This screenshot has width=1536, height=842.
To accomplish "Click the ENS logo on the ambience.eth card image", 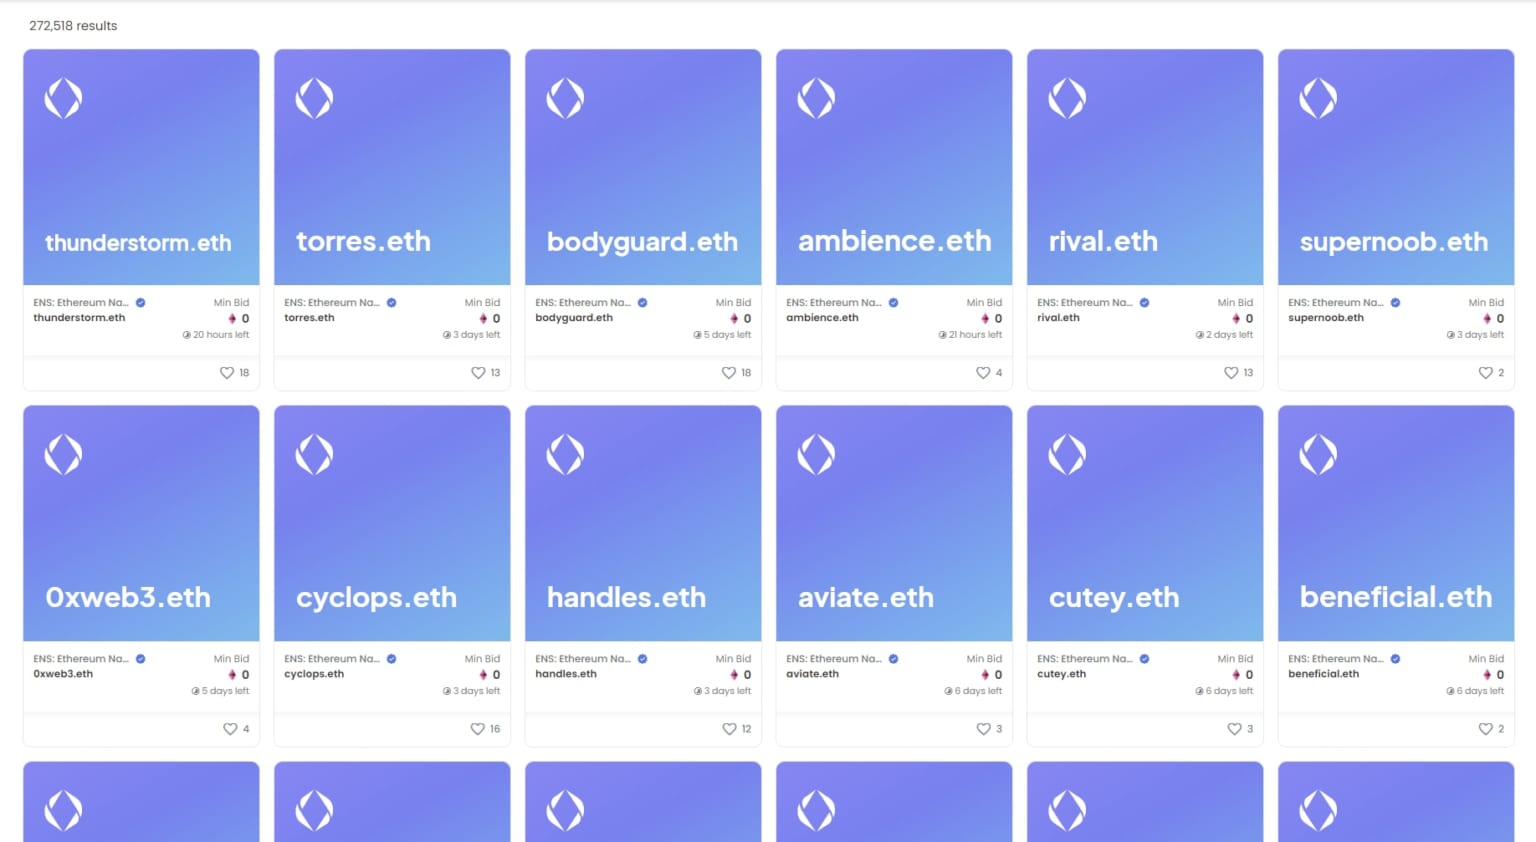I will 816,97.
